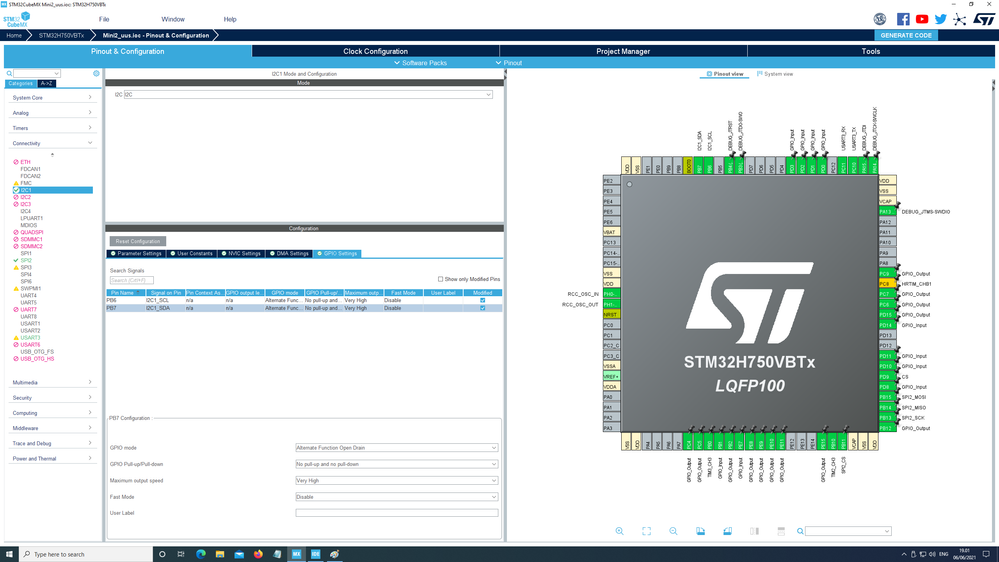Open Firefox from the taskbar
This screenshot has width=999, height=562.
[258, 554]
